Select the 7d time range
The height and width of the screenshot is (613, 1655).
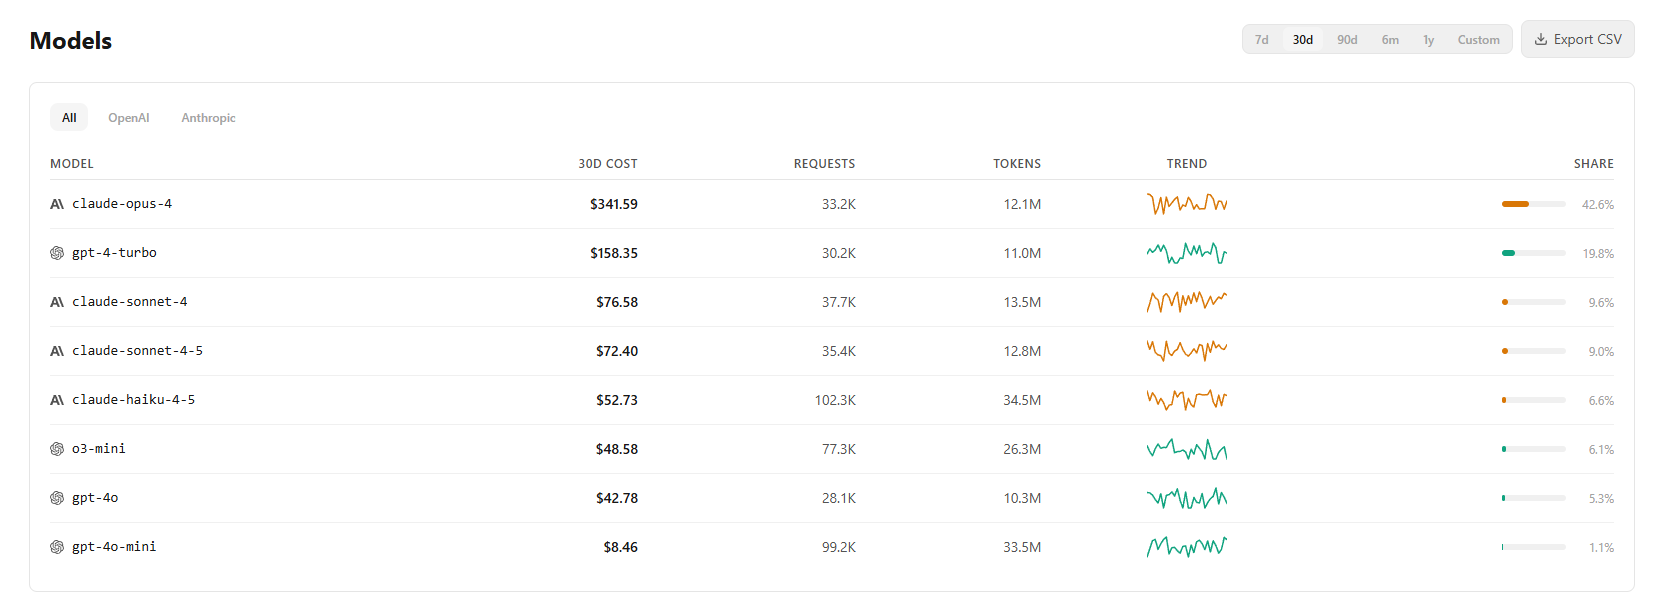(x=1261, y=39)
